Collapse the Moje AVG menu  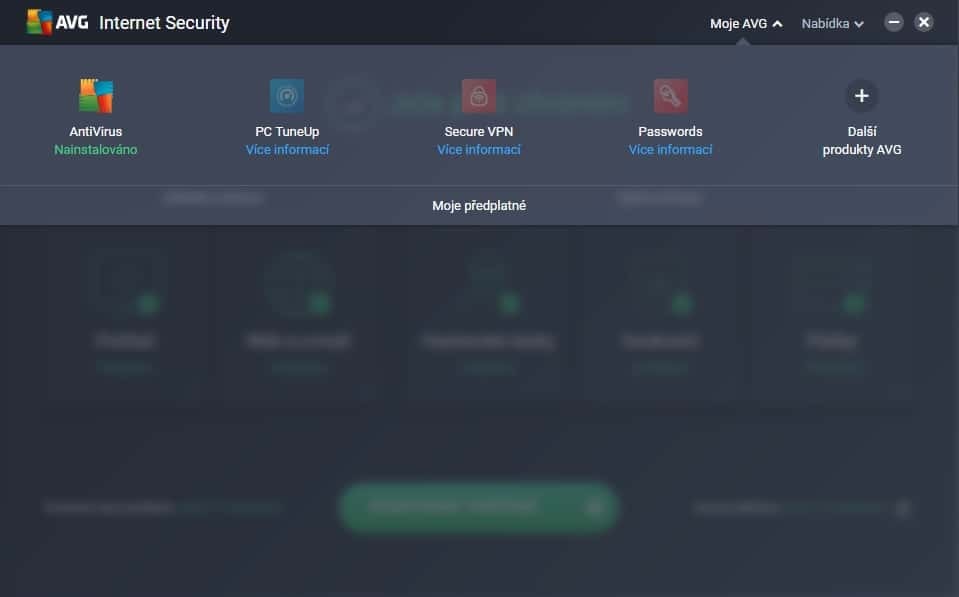[x=746, y=23]
